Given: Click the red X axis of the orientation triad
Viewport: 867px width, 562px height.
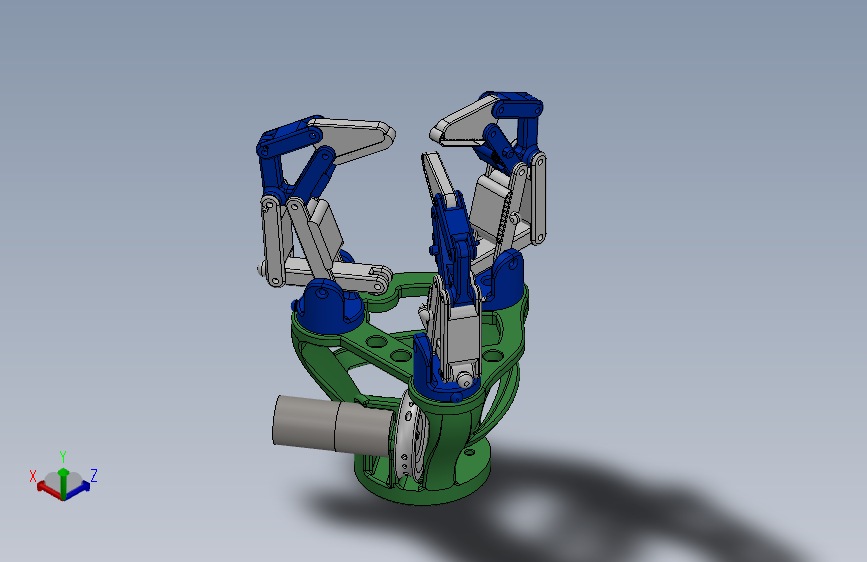Looking at the screenshot, I should tap(48, 490).
